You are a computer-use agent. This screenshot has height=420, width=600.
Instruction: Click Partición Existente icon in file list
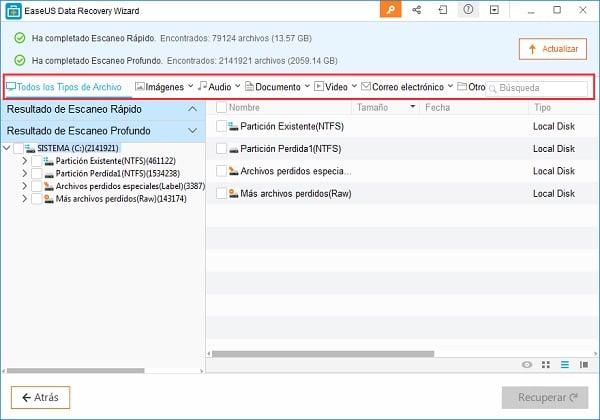pyautogui.click(x=233, y=126)
